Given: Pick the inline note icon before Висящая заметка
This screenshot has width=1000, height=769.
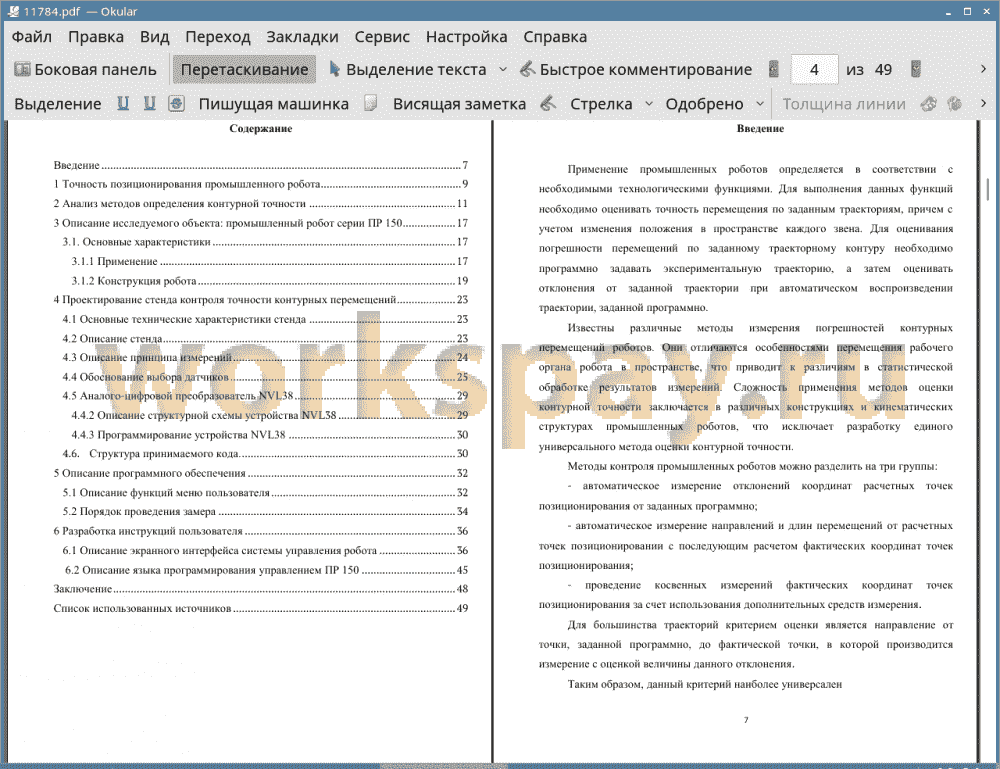Looking at the screenshot, I should [371, 103].
